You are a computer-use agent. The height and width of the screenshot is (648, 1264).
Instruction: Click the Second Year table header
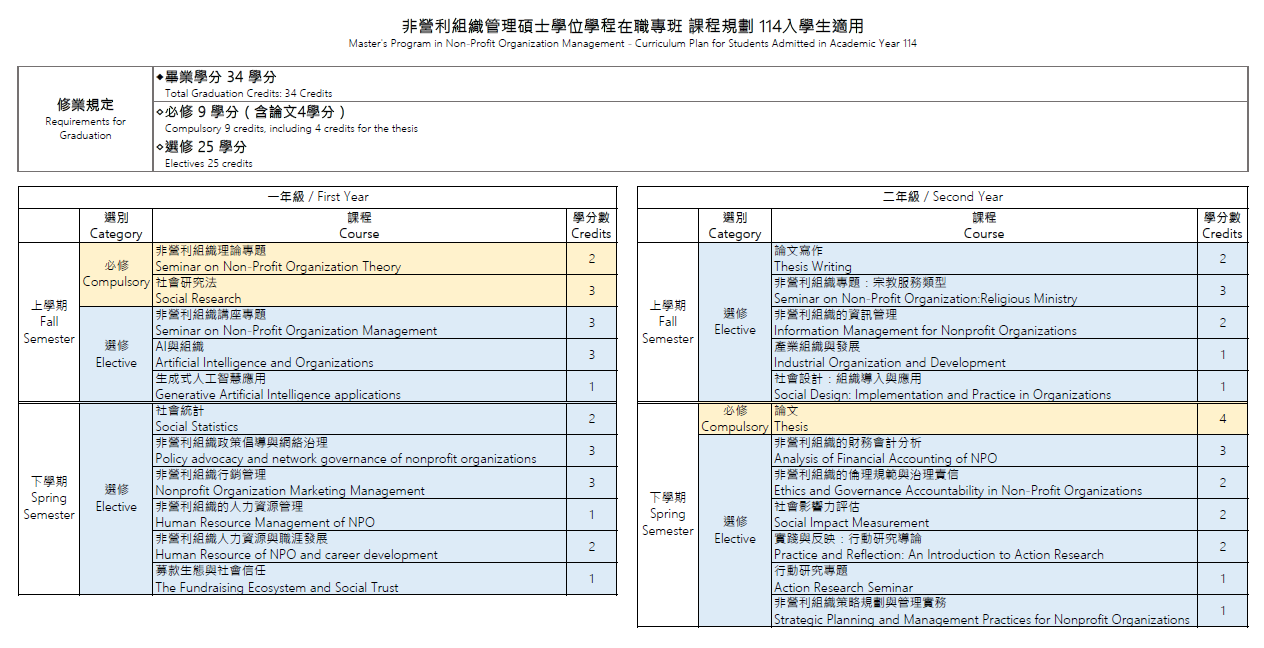942,197
